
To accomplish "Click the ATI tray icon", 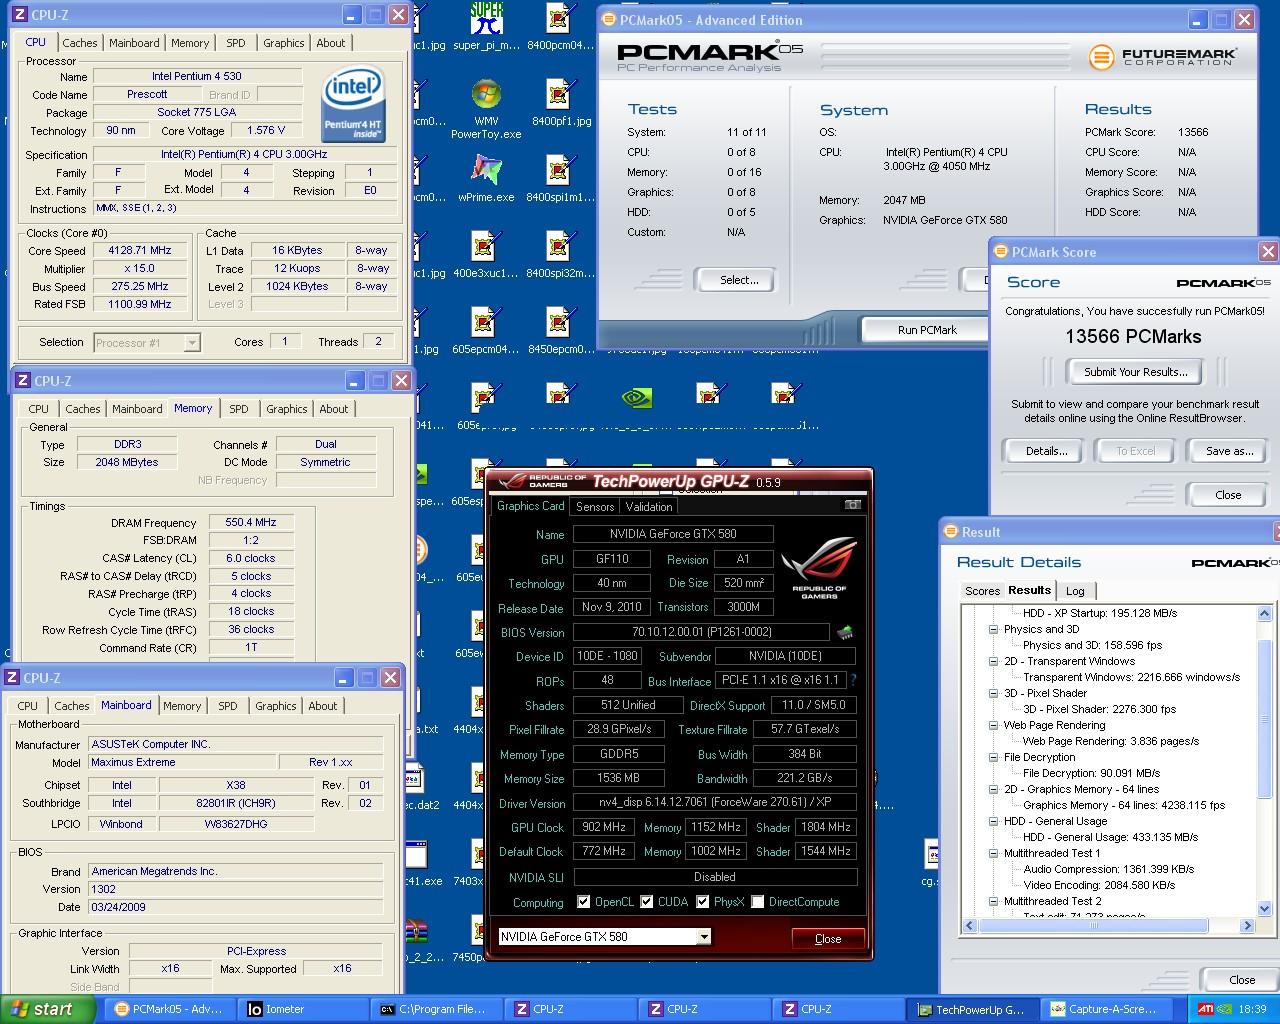I will tap(1205, 1009).
